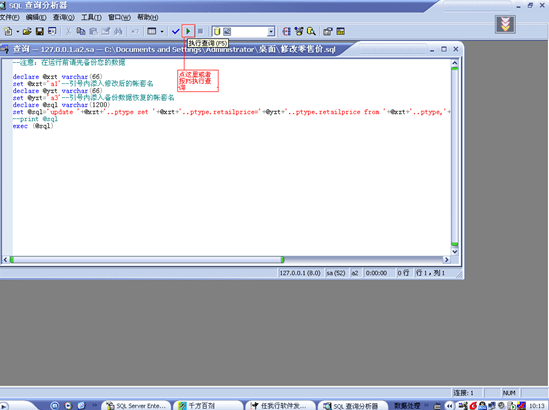Click the Object Search magnifier icon

pyautogui.click(x=311, y=32)
